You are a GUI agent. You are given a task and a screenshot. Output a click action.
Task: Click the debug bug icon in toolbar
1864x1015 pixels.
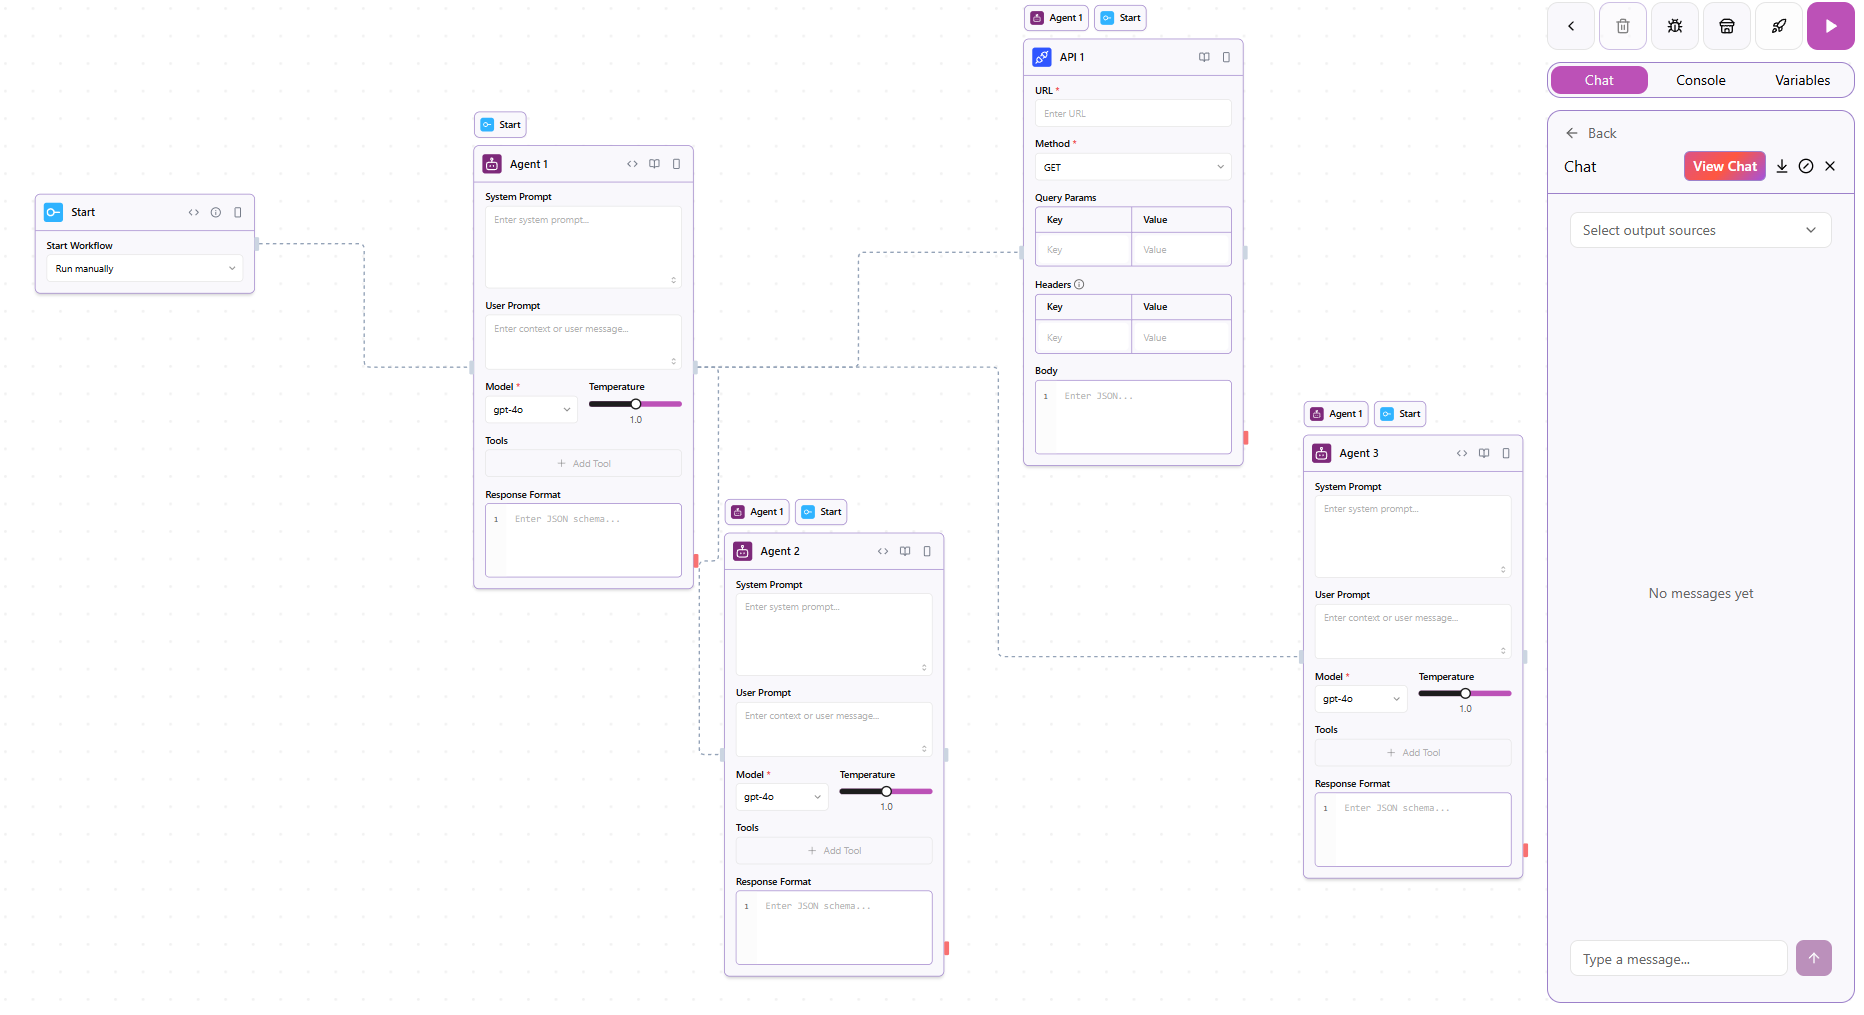pyautogui.click(x=1675, y=26)
